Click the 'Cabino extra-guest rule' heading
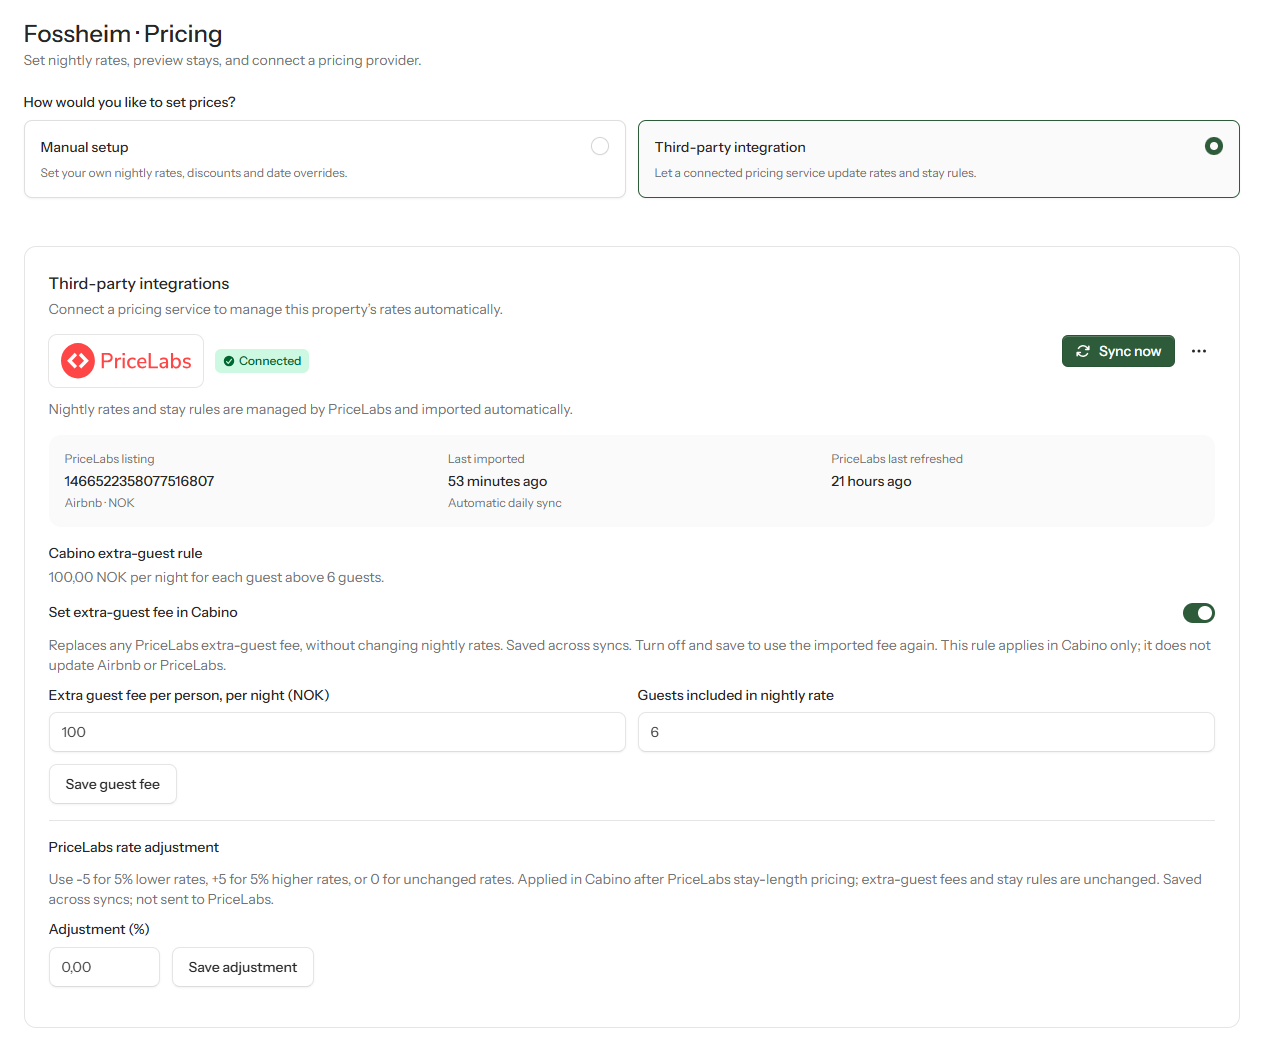The image size is (1266, 1037). coord(126,553)
